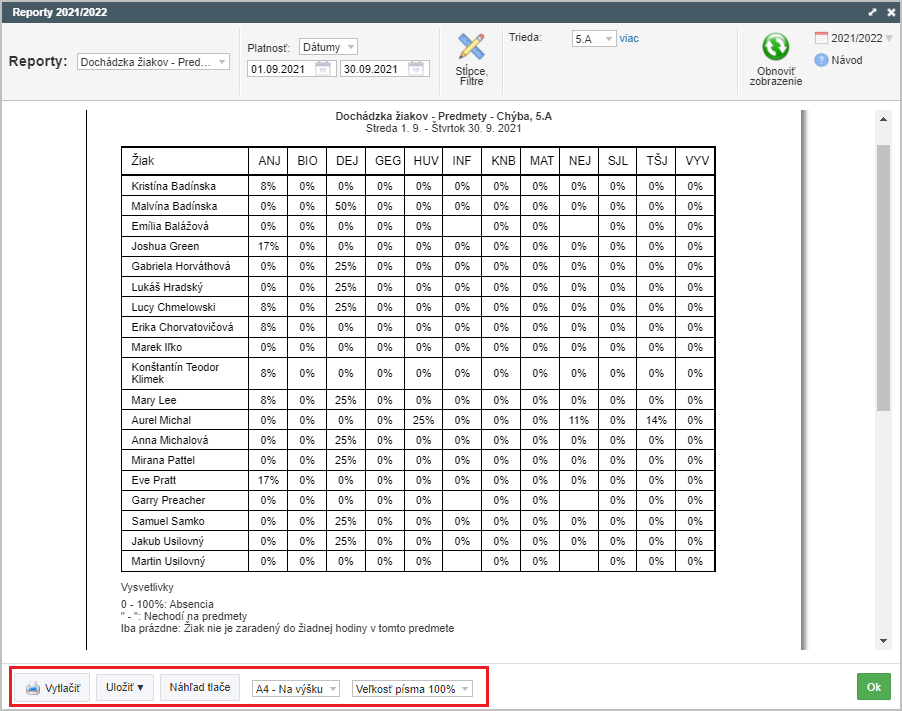
Task: Click the scrollbar up arrow of report
Action: 883,119
